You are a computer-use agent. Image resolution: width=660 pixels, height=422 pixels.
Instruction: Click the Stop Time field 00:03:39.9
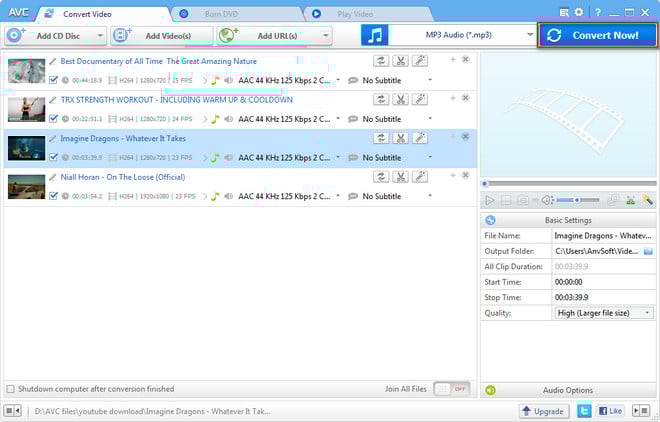point(604,297)
